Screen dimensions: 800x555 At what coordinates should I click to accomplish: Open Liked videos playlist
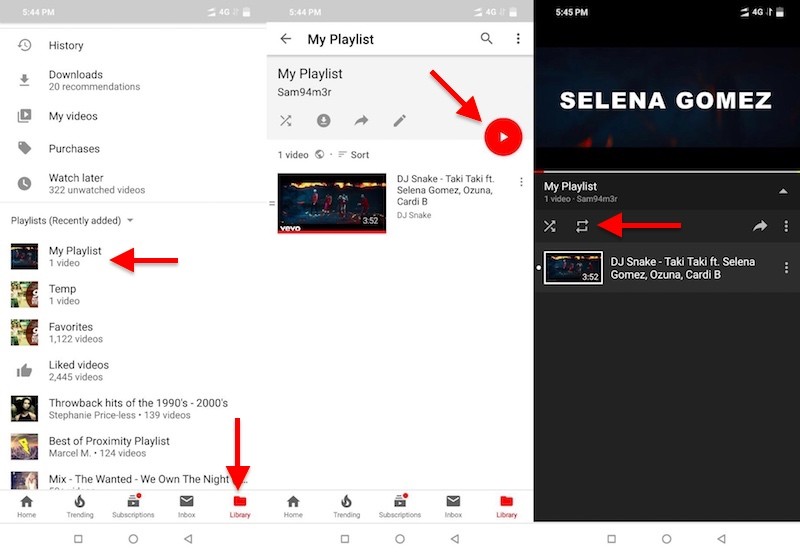click(133, 371)
